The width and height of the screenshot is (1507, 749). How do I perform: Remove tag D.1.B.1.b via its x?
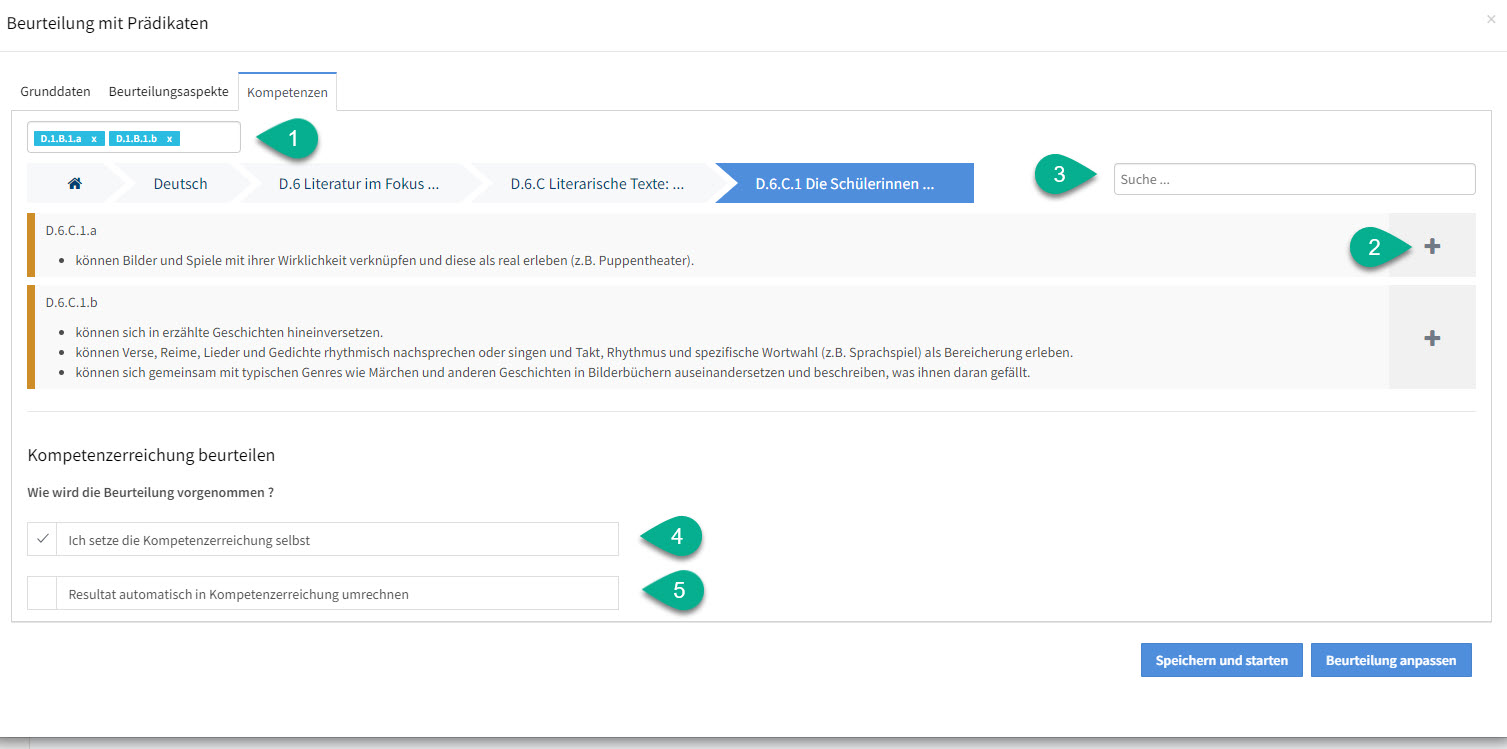pyautogui.click(x=169, y=138)
